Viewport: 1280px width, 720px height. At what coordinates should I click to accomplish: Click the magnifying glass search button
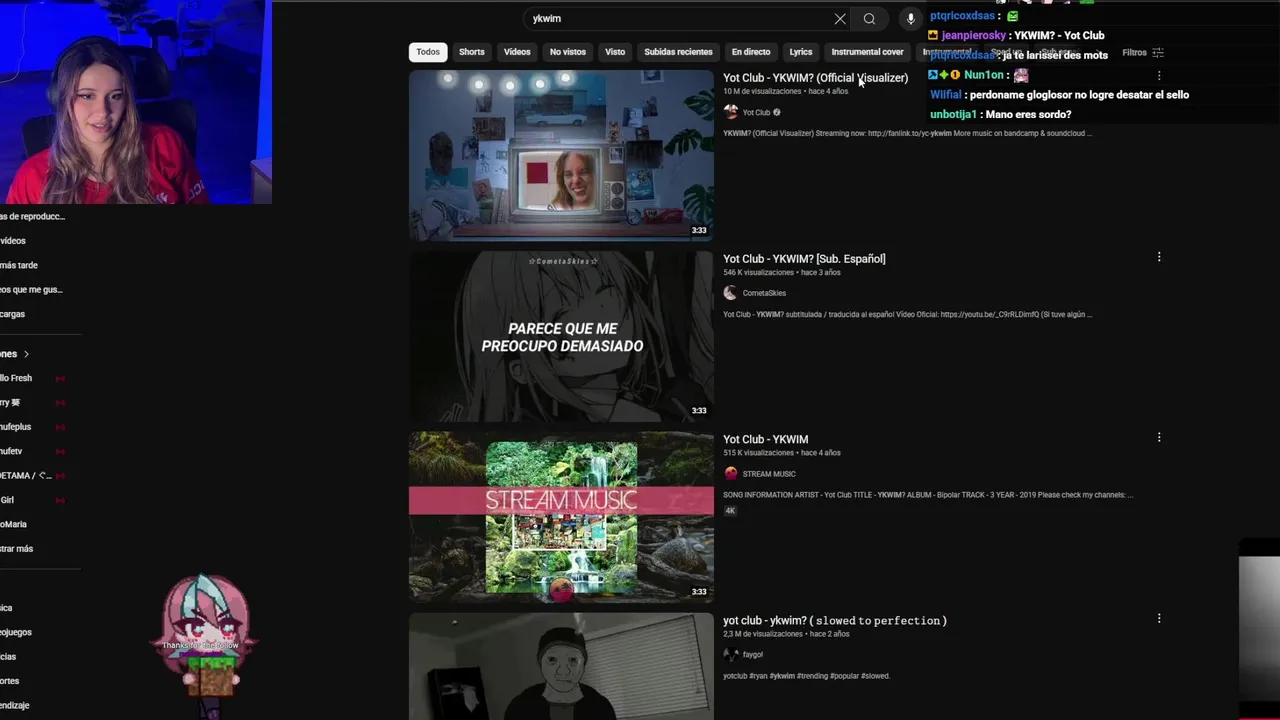869,18
